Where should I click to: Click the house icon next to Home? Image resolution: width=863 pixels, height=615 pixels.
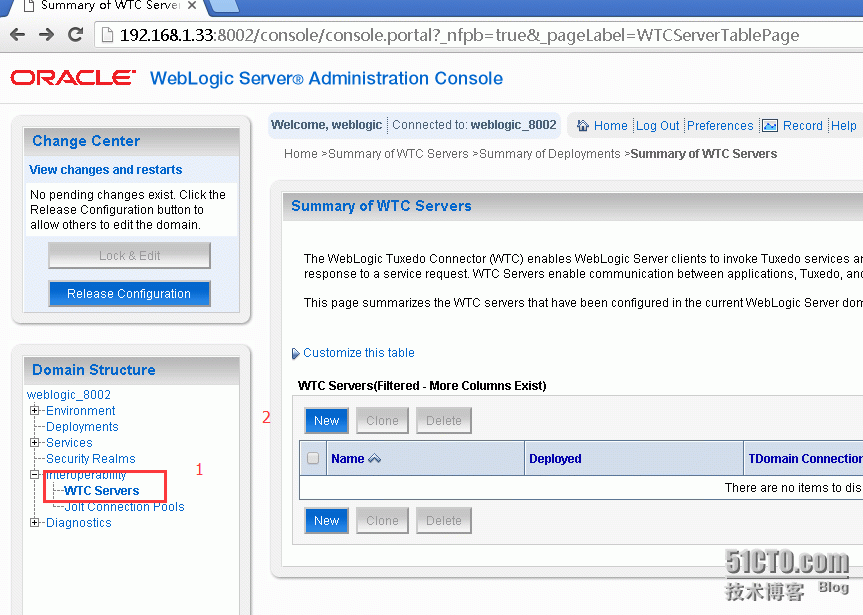(x=582, y=126)
